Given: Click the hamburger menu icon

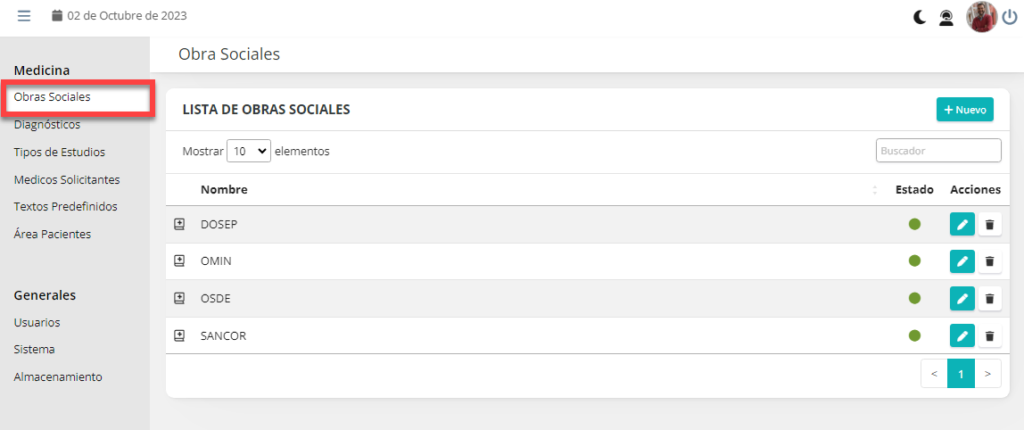Looking at the screenshot, I should pos(24,16).
